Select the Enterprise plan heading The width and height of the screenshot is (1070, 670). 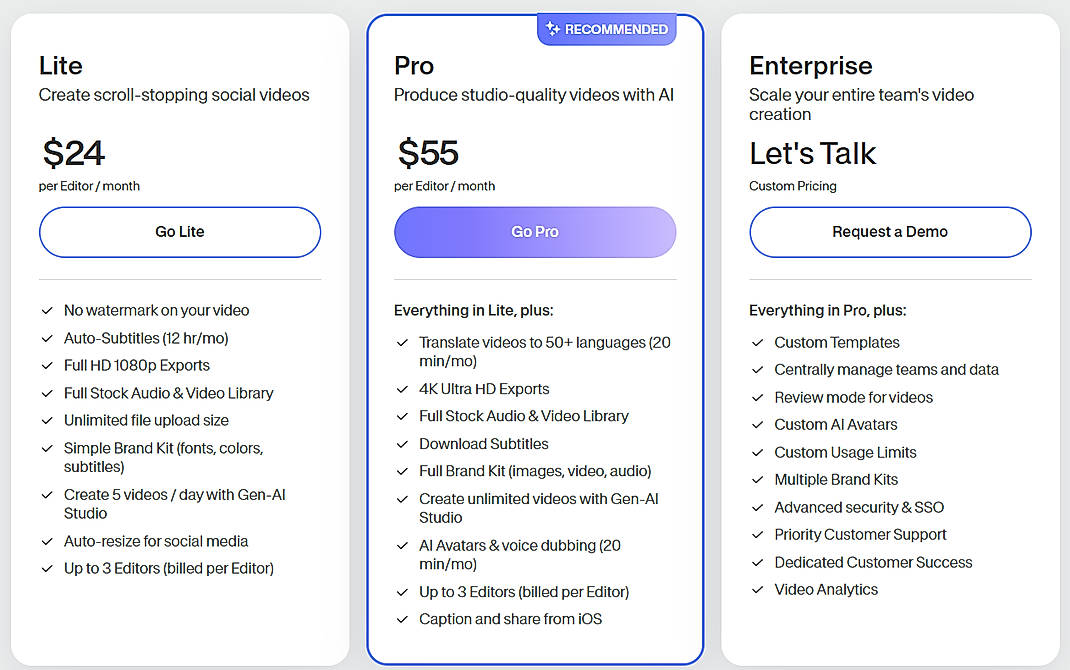click(810, 65)
